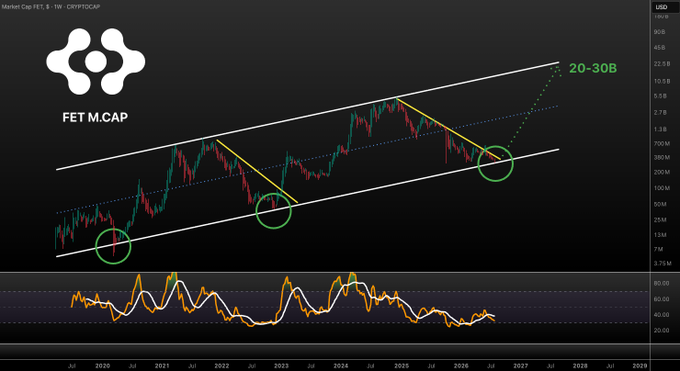Select the '20-30B' green target label
Screen dimensions: 680x371
(x=593, y=68)
